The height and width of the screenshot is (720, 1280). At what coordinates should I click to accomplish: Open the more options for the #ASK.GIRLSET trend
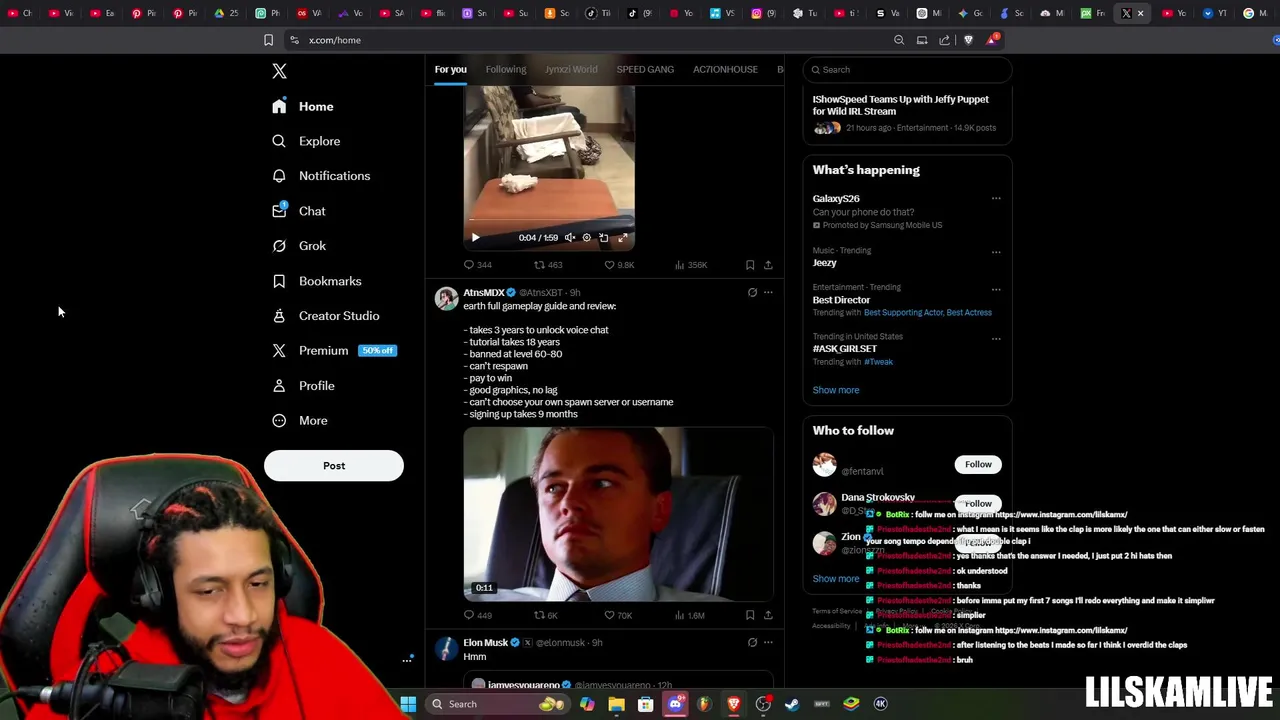coord(996,338)
